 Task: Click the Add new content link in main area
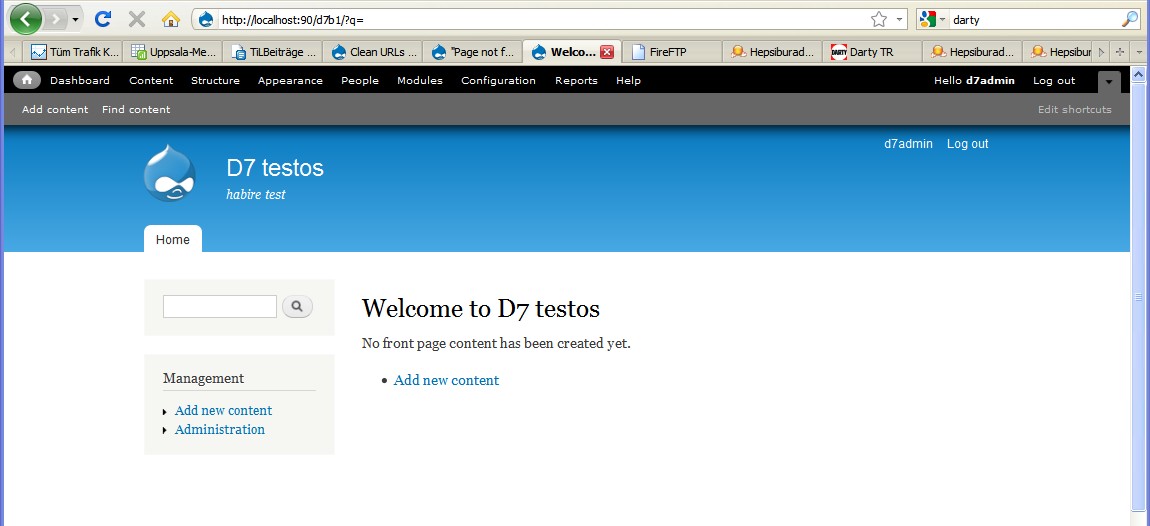pos(446,380)
